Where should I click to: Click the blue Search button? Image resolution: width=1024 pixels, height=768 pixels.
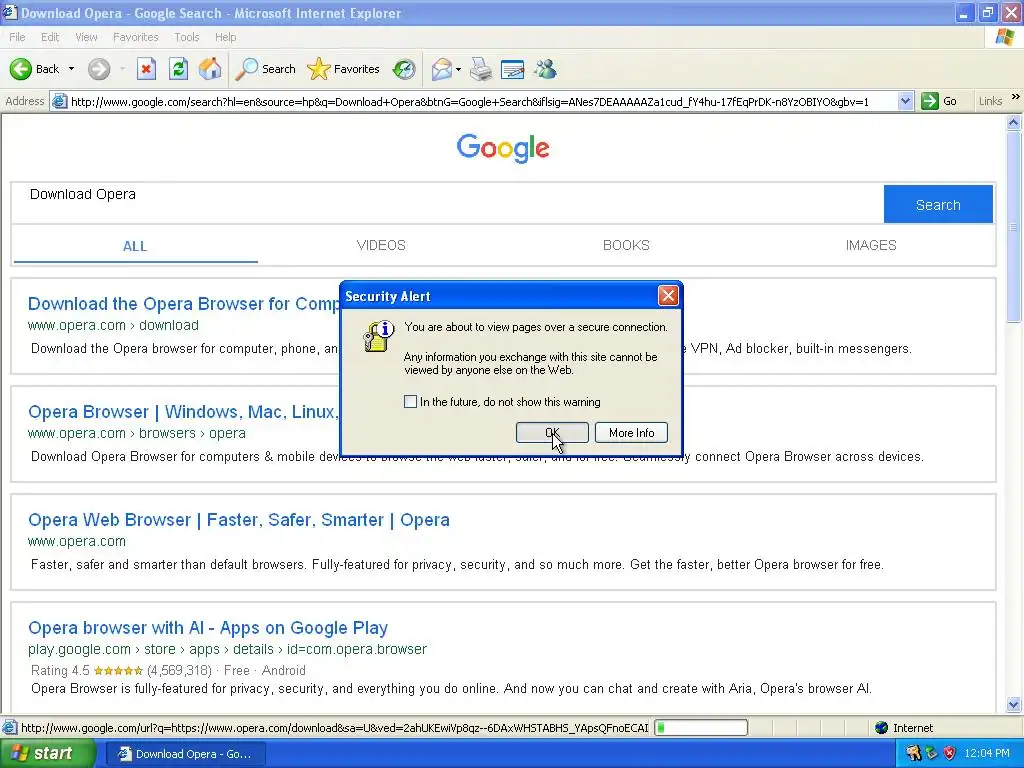[938, 204]
